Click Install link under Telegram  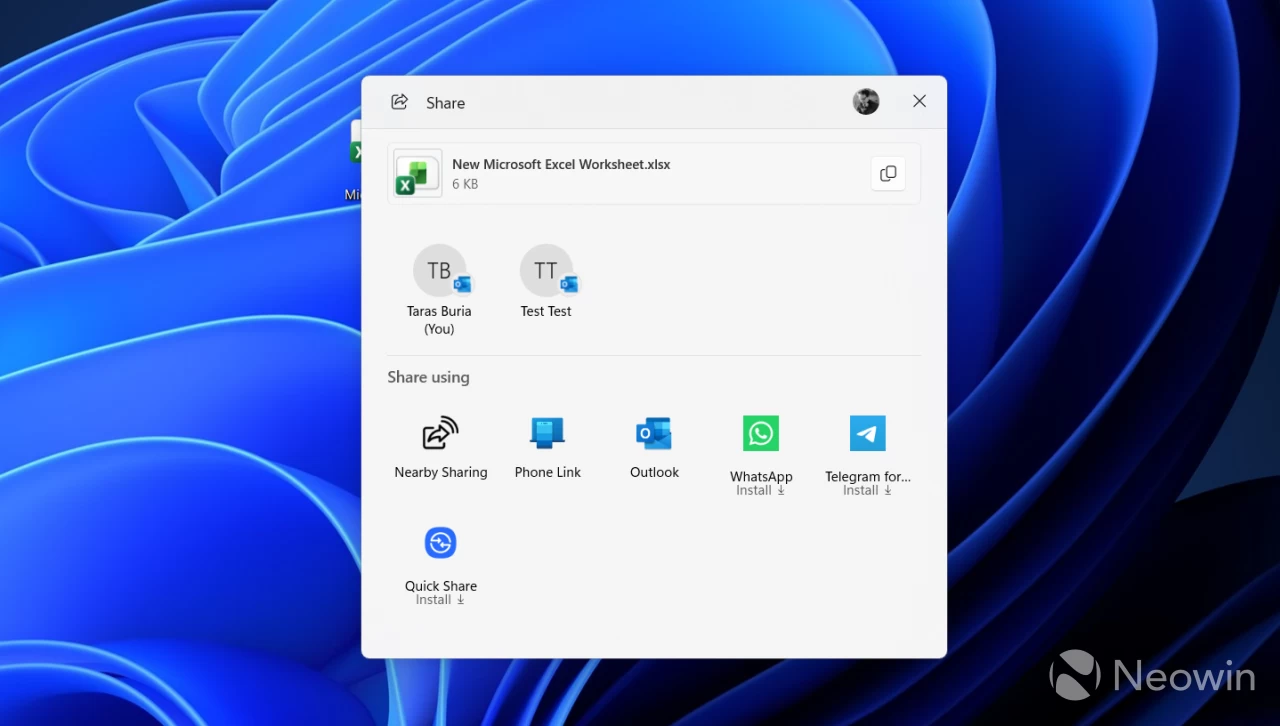point(867,490)
